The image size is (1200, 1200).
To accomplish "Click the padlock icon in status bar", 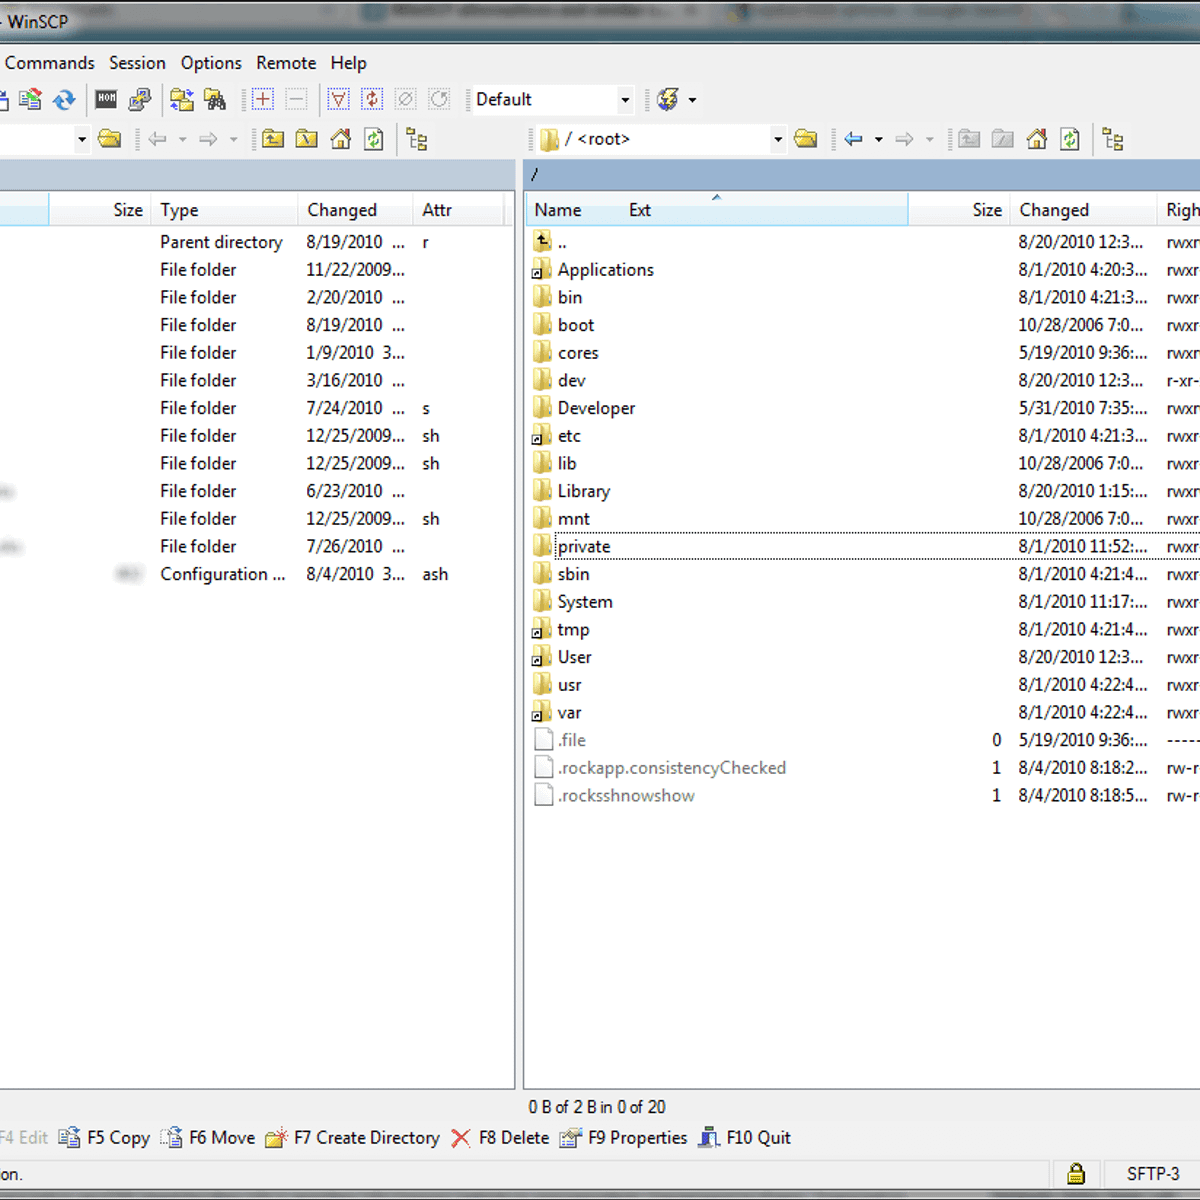I will pos(1076,1173).
